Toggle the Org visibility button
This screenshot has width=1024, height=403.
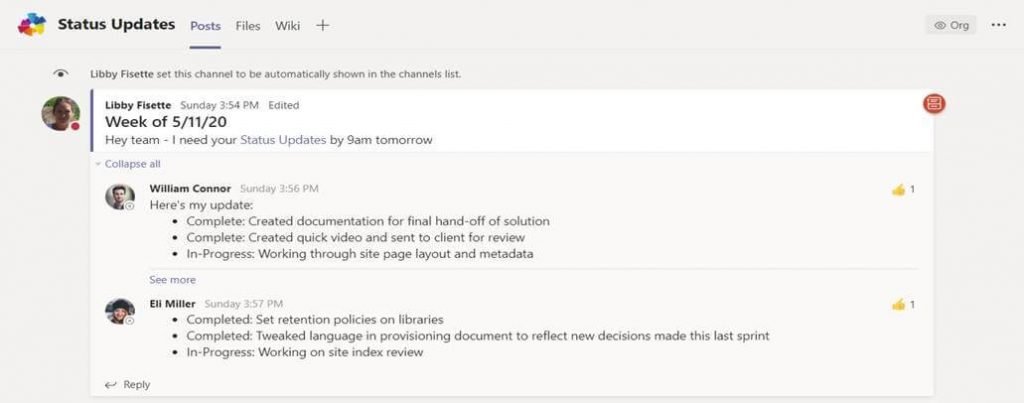951,25
